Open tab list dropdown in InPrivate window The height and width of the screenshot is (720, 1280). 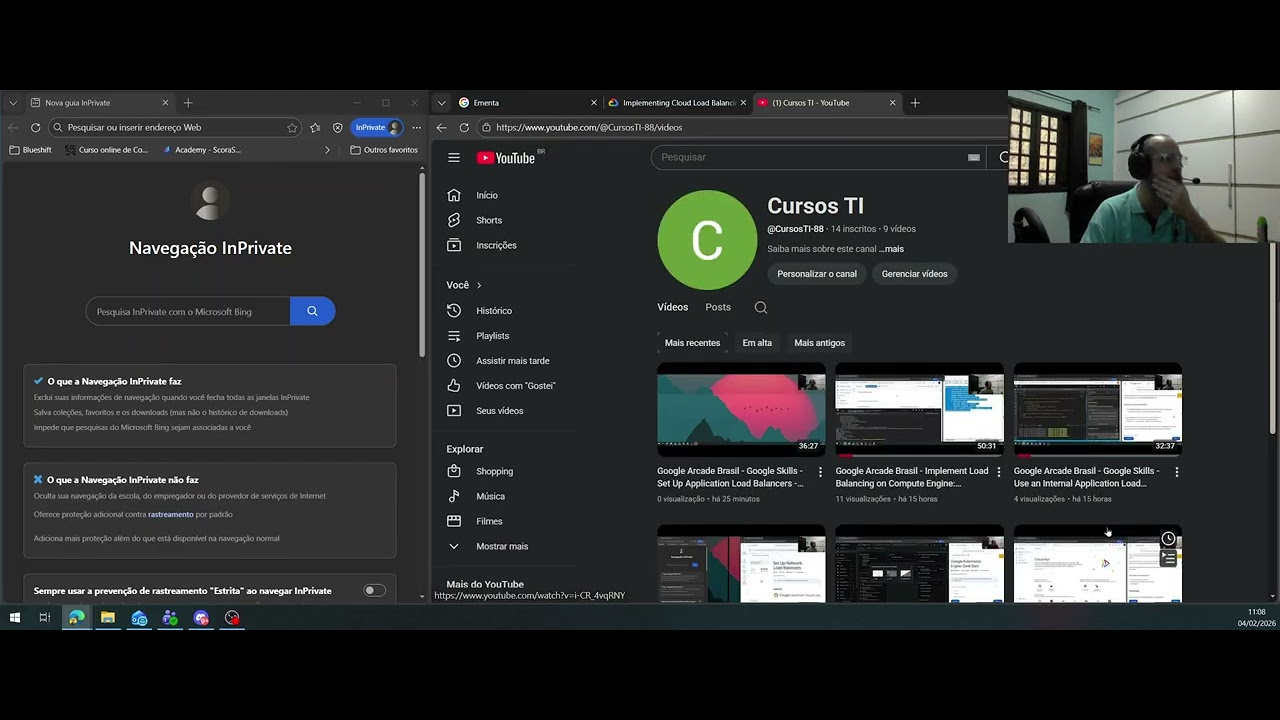coord(13,103)
